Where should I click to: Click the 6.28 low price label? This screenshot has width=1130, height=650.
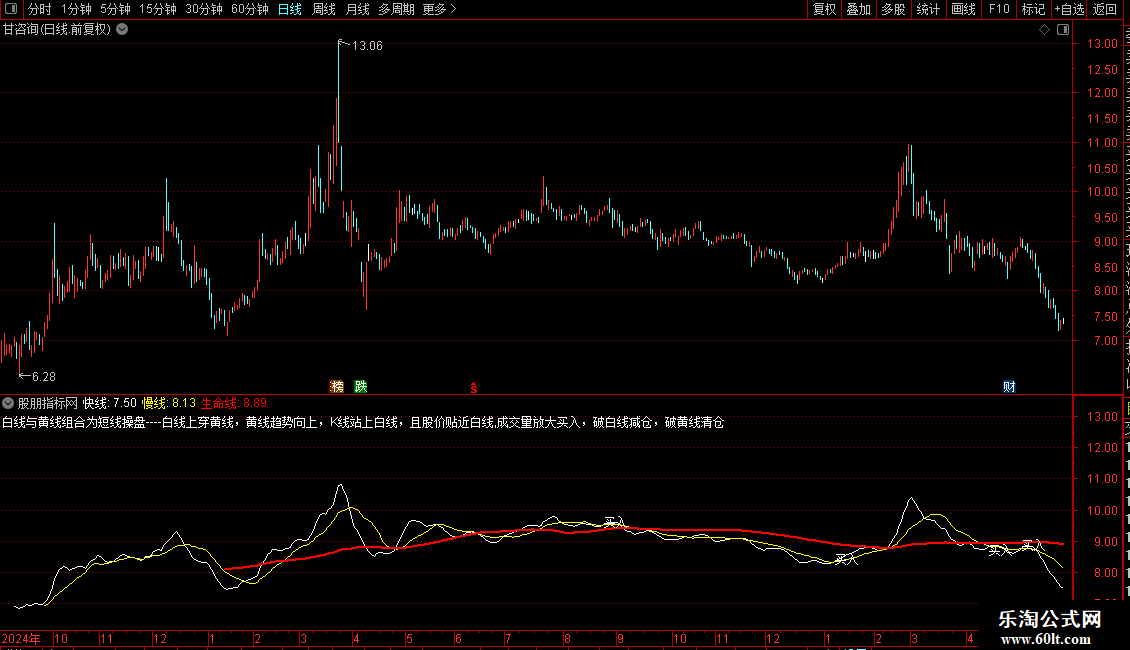pyautogui.click(x=43, y=377)
